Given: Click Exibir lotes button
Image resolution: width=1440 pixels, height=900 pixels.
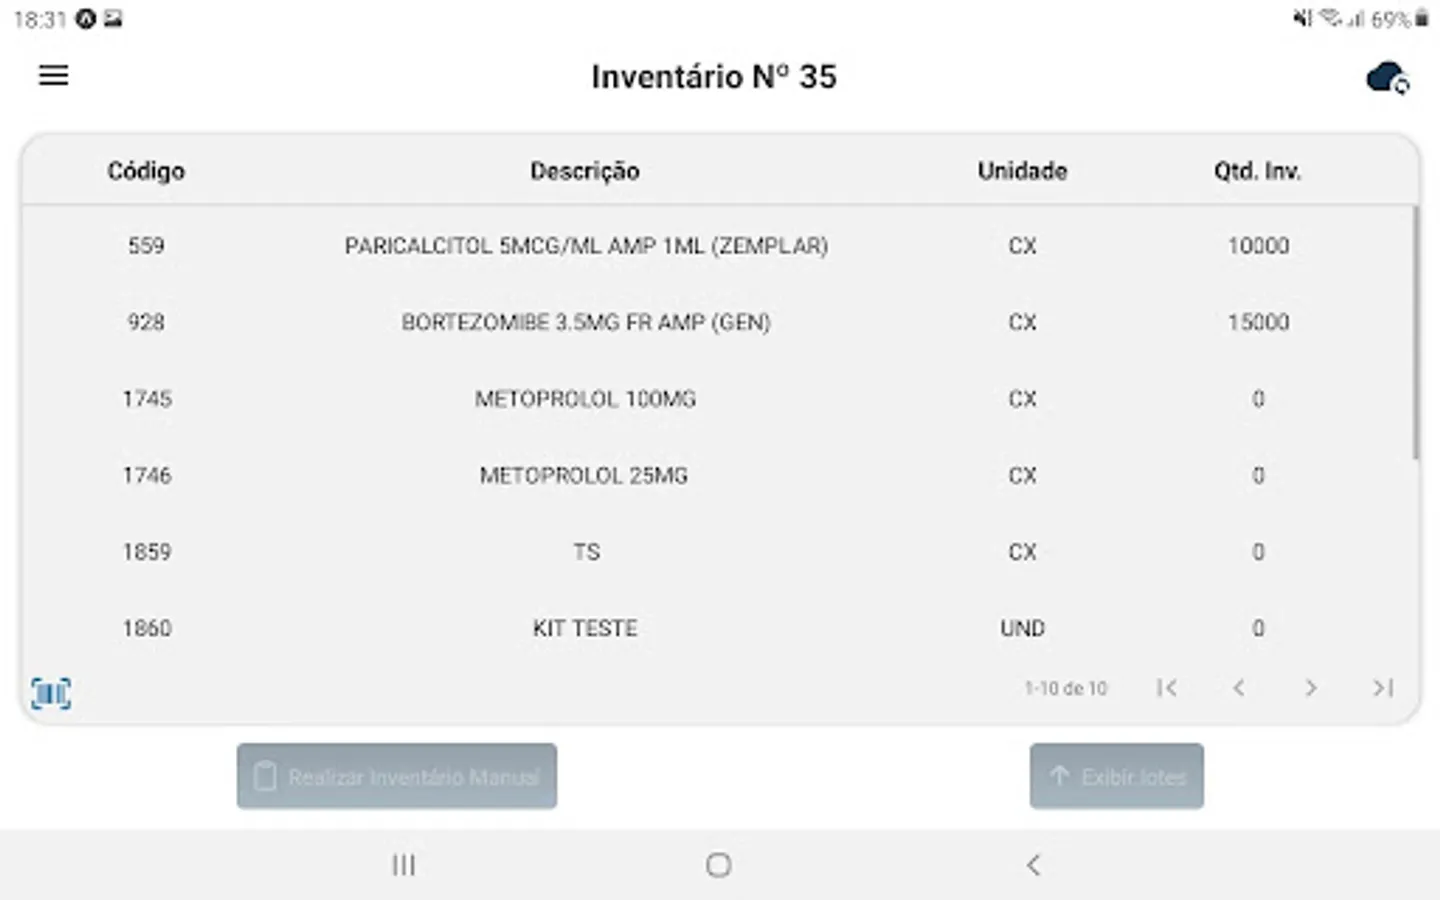Looking at the screenshot, I should [1116, 776].
